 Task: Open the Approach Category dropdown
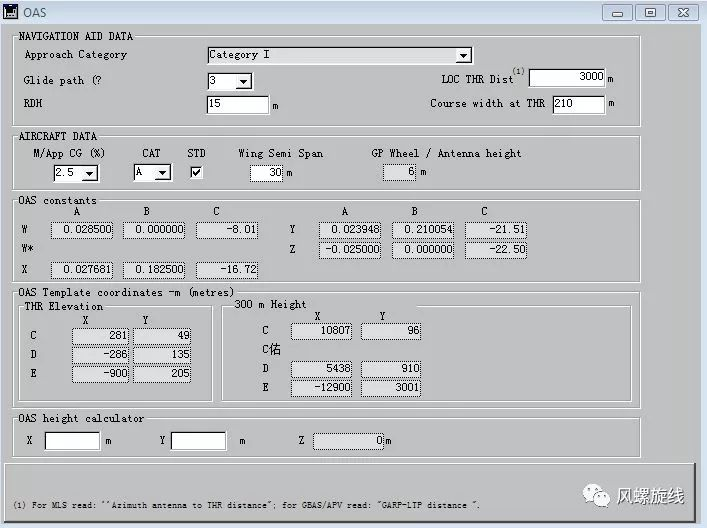(x=463, y=55)
